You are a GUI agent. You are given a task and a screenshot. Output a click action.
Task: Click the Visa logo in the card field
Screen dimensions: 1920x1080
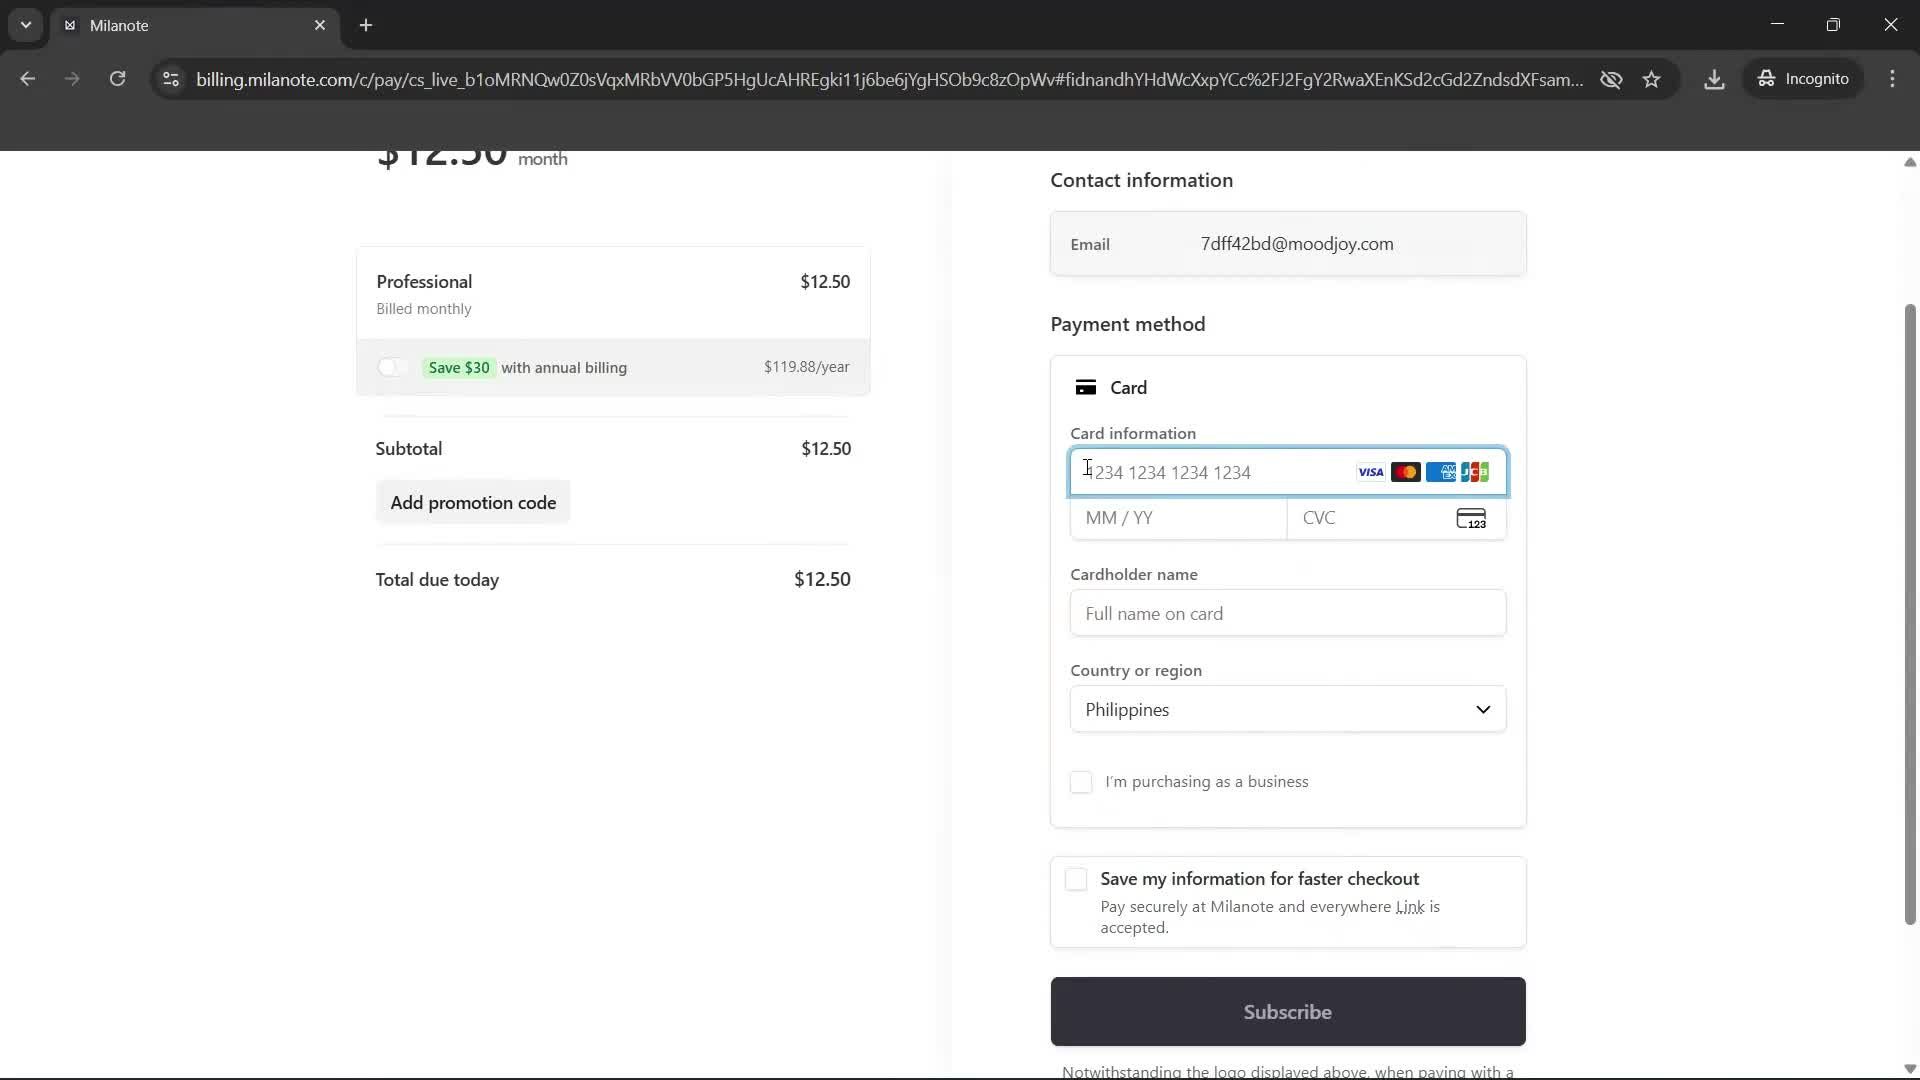[x=1370, y=471]
